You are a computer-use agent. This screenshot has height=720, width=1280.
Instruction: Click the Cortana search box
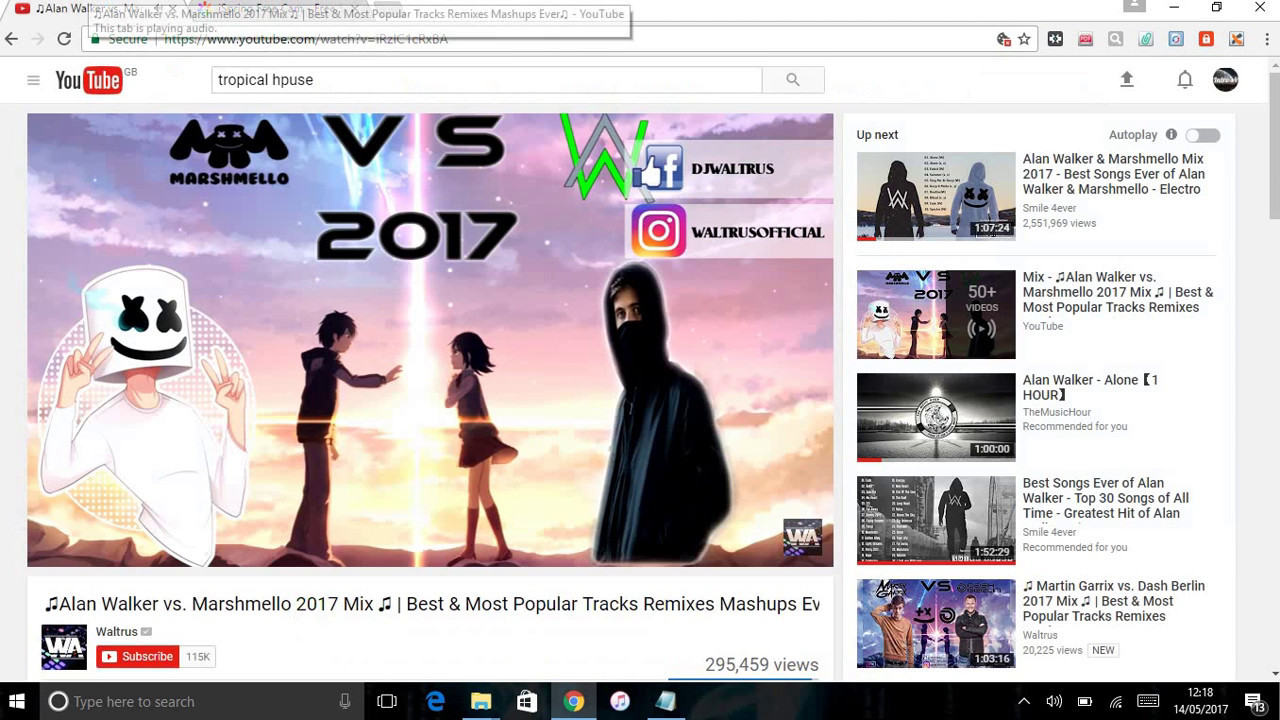(200, 701)
